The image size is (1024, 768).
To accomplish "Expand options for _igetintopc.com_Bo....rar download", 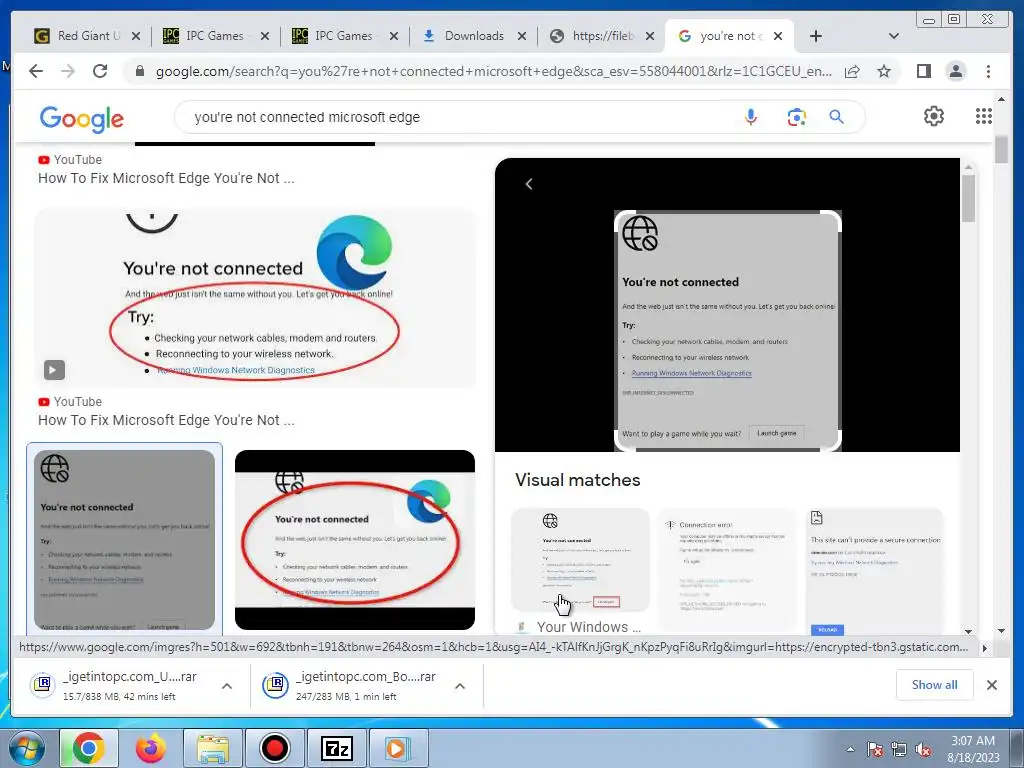I will click(460, 686).
